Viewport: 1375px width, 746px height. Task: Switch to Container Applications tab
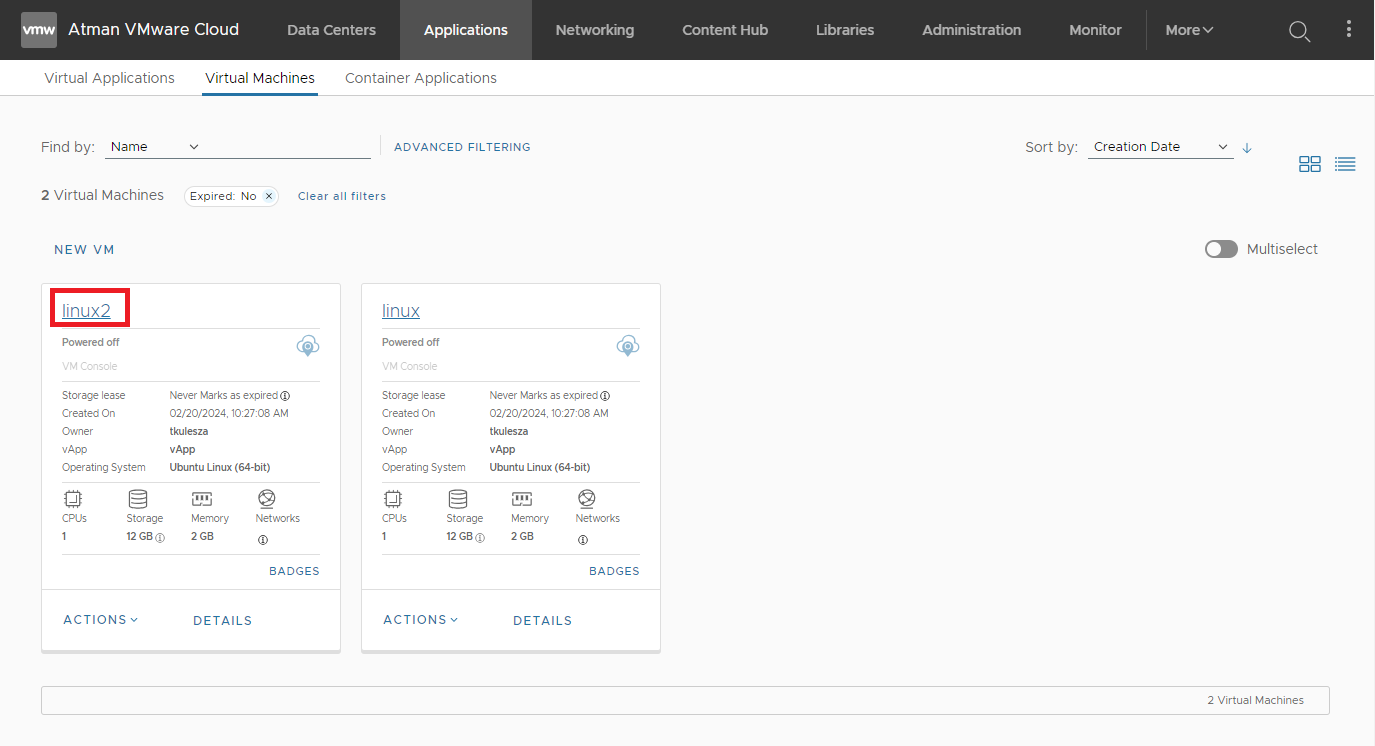(420, 78)
